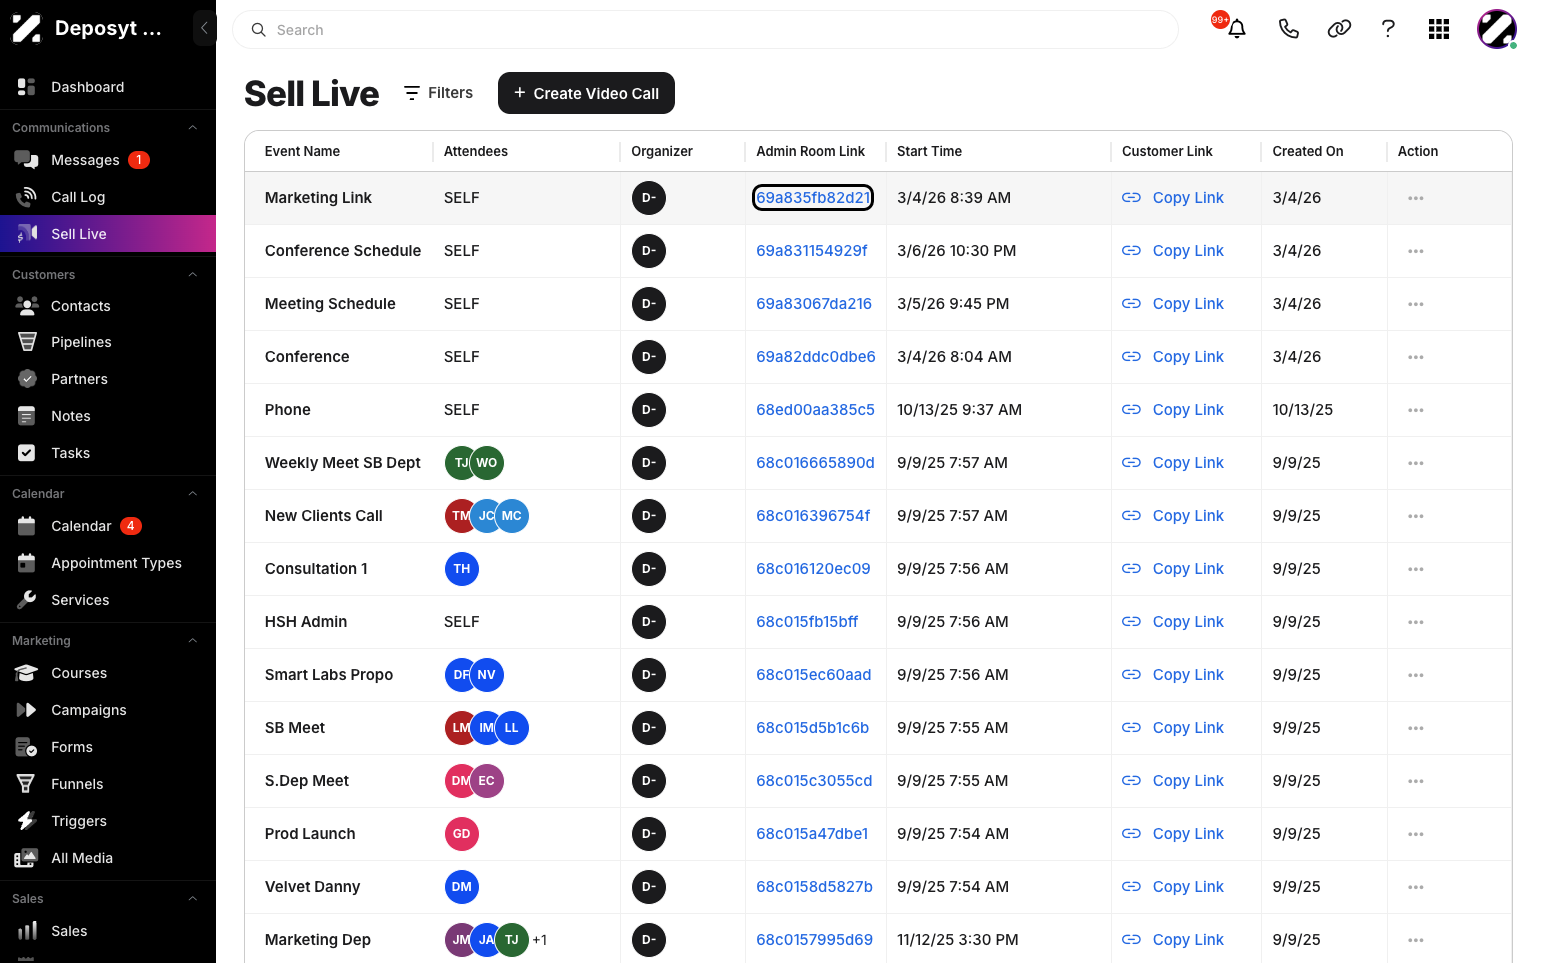Open the actions menu for Phone event
Viewport: 1541px width, 963px height.
(1415, 410)
